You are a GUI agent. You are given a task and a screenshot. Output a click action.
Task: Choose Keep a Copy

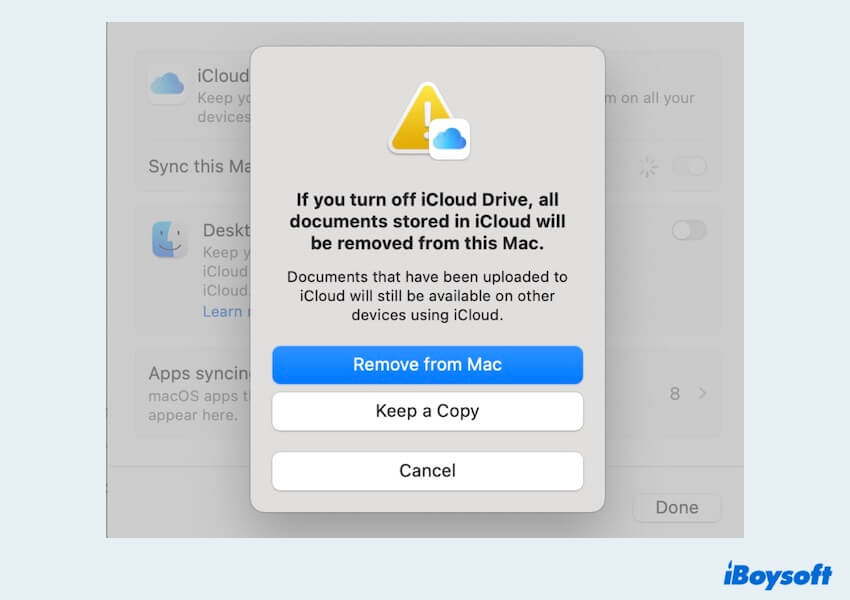pos(427,411)
